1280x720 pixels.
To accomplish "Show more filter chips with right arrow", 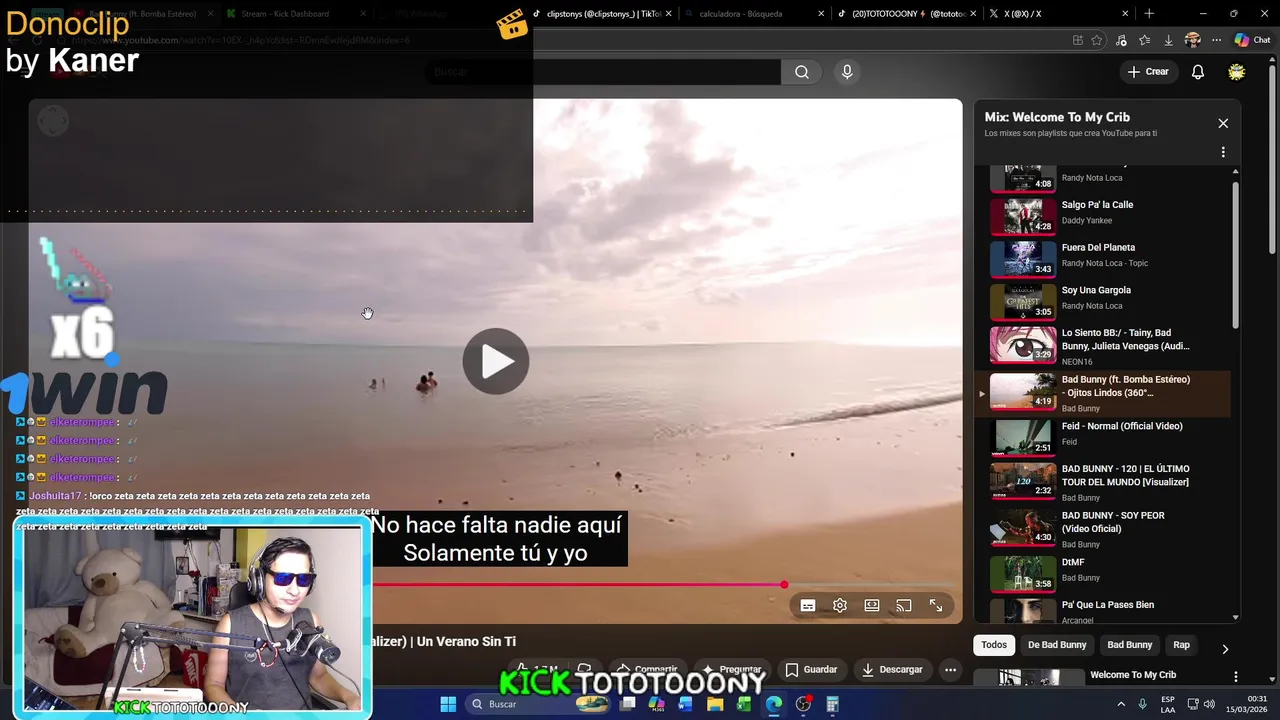I will (x=1225, y=649).
